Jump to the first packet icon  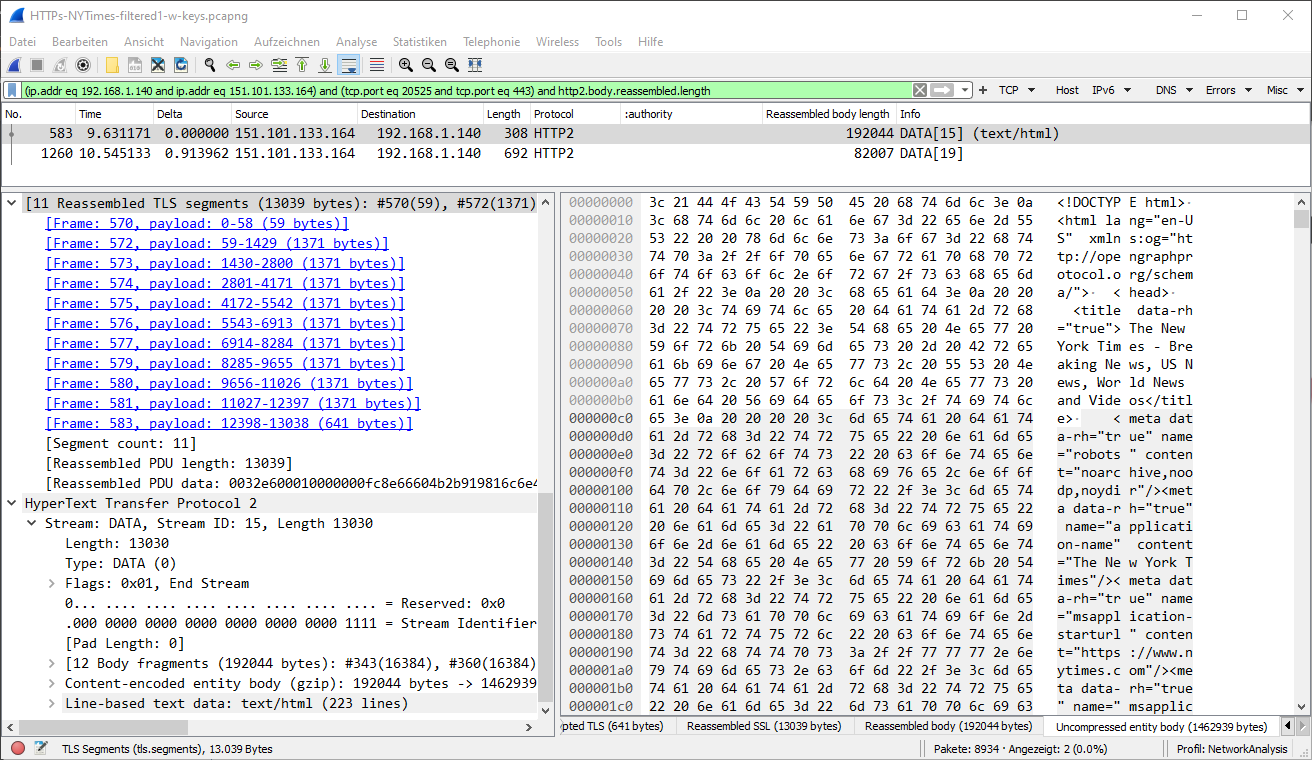coord(302,65)
